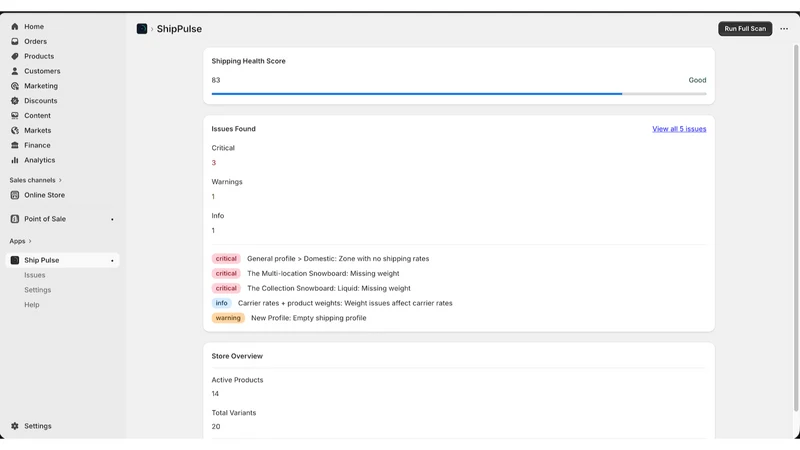Select 'The Collection Snowboard: Liquid: Missing weight' issue
Viewport: 800px width, 450px height.
[329, 288]
